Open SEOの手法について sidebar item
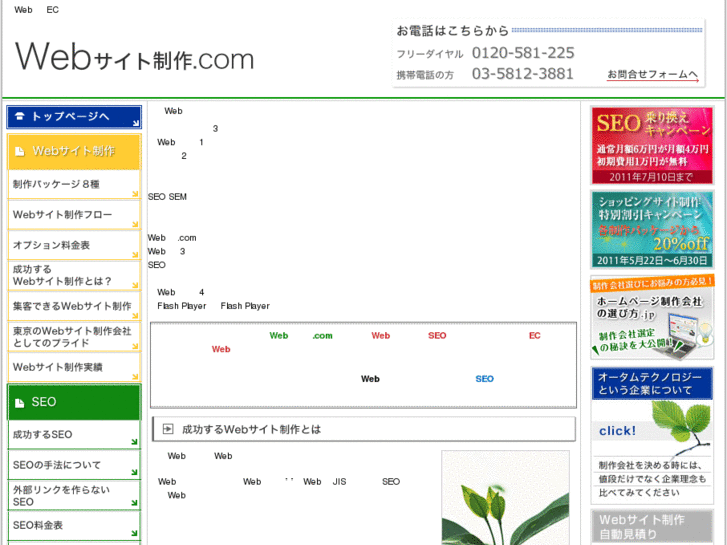The image size is (727, 545). 74,465
